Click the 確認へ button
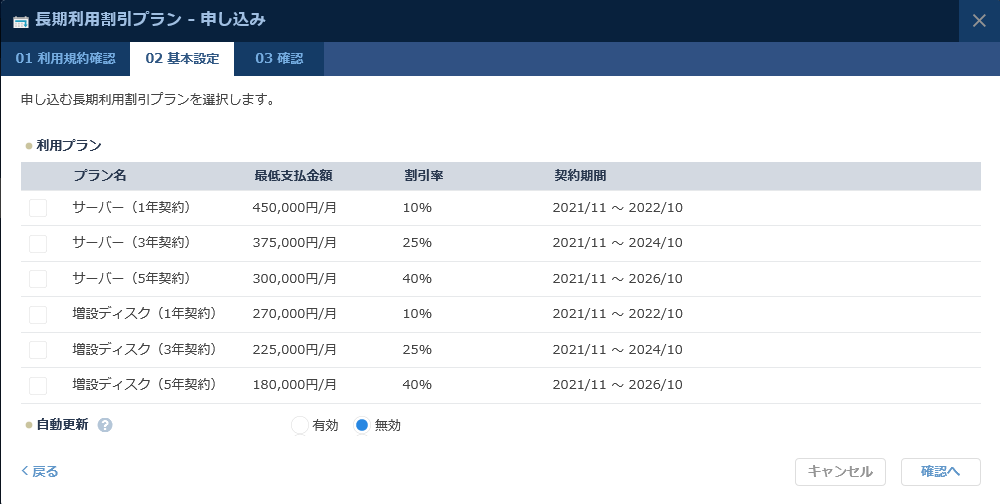This screenshot has width=1000, height=504. pyautogui.click(x=940, y=472)
